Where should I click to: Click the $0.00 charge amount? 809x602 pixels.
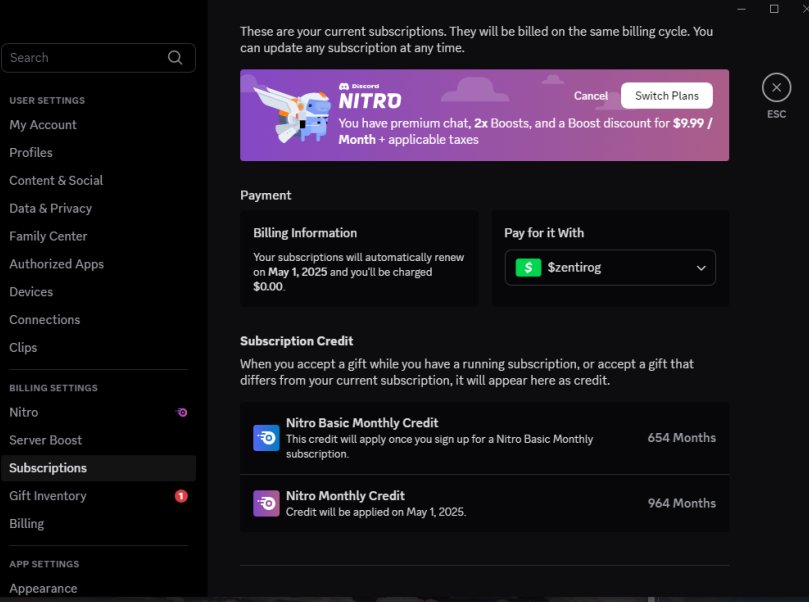(x=268, y=287)
